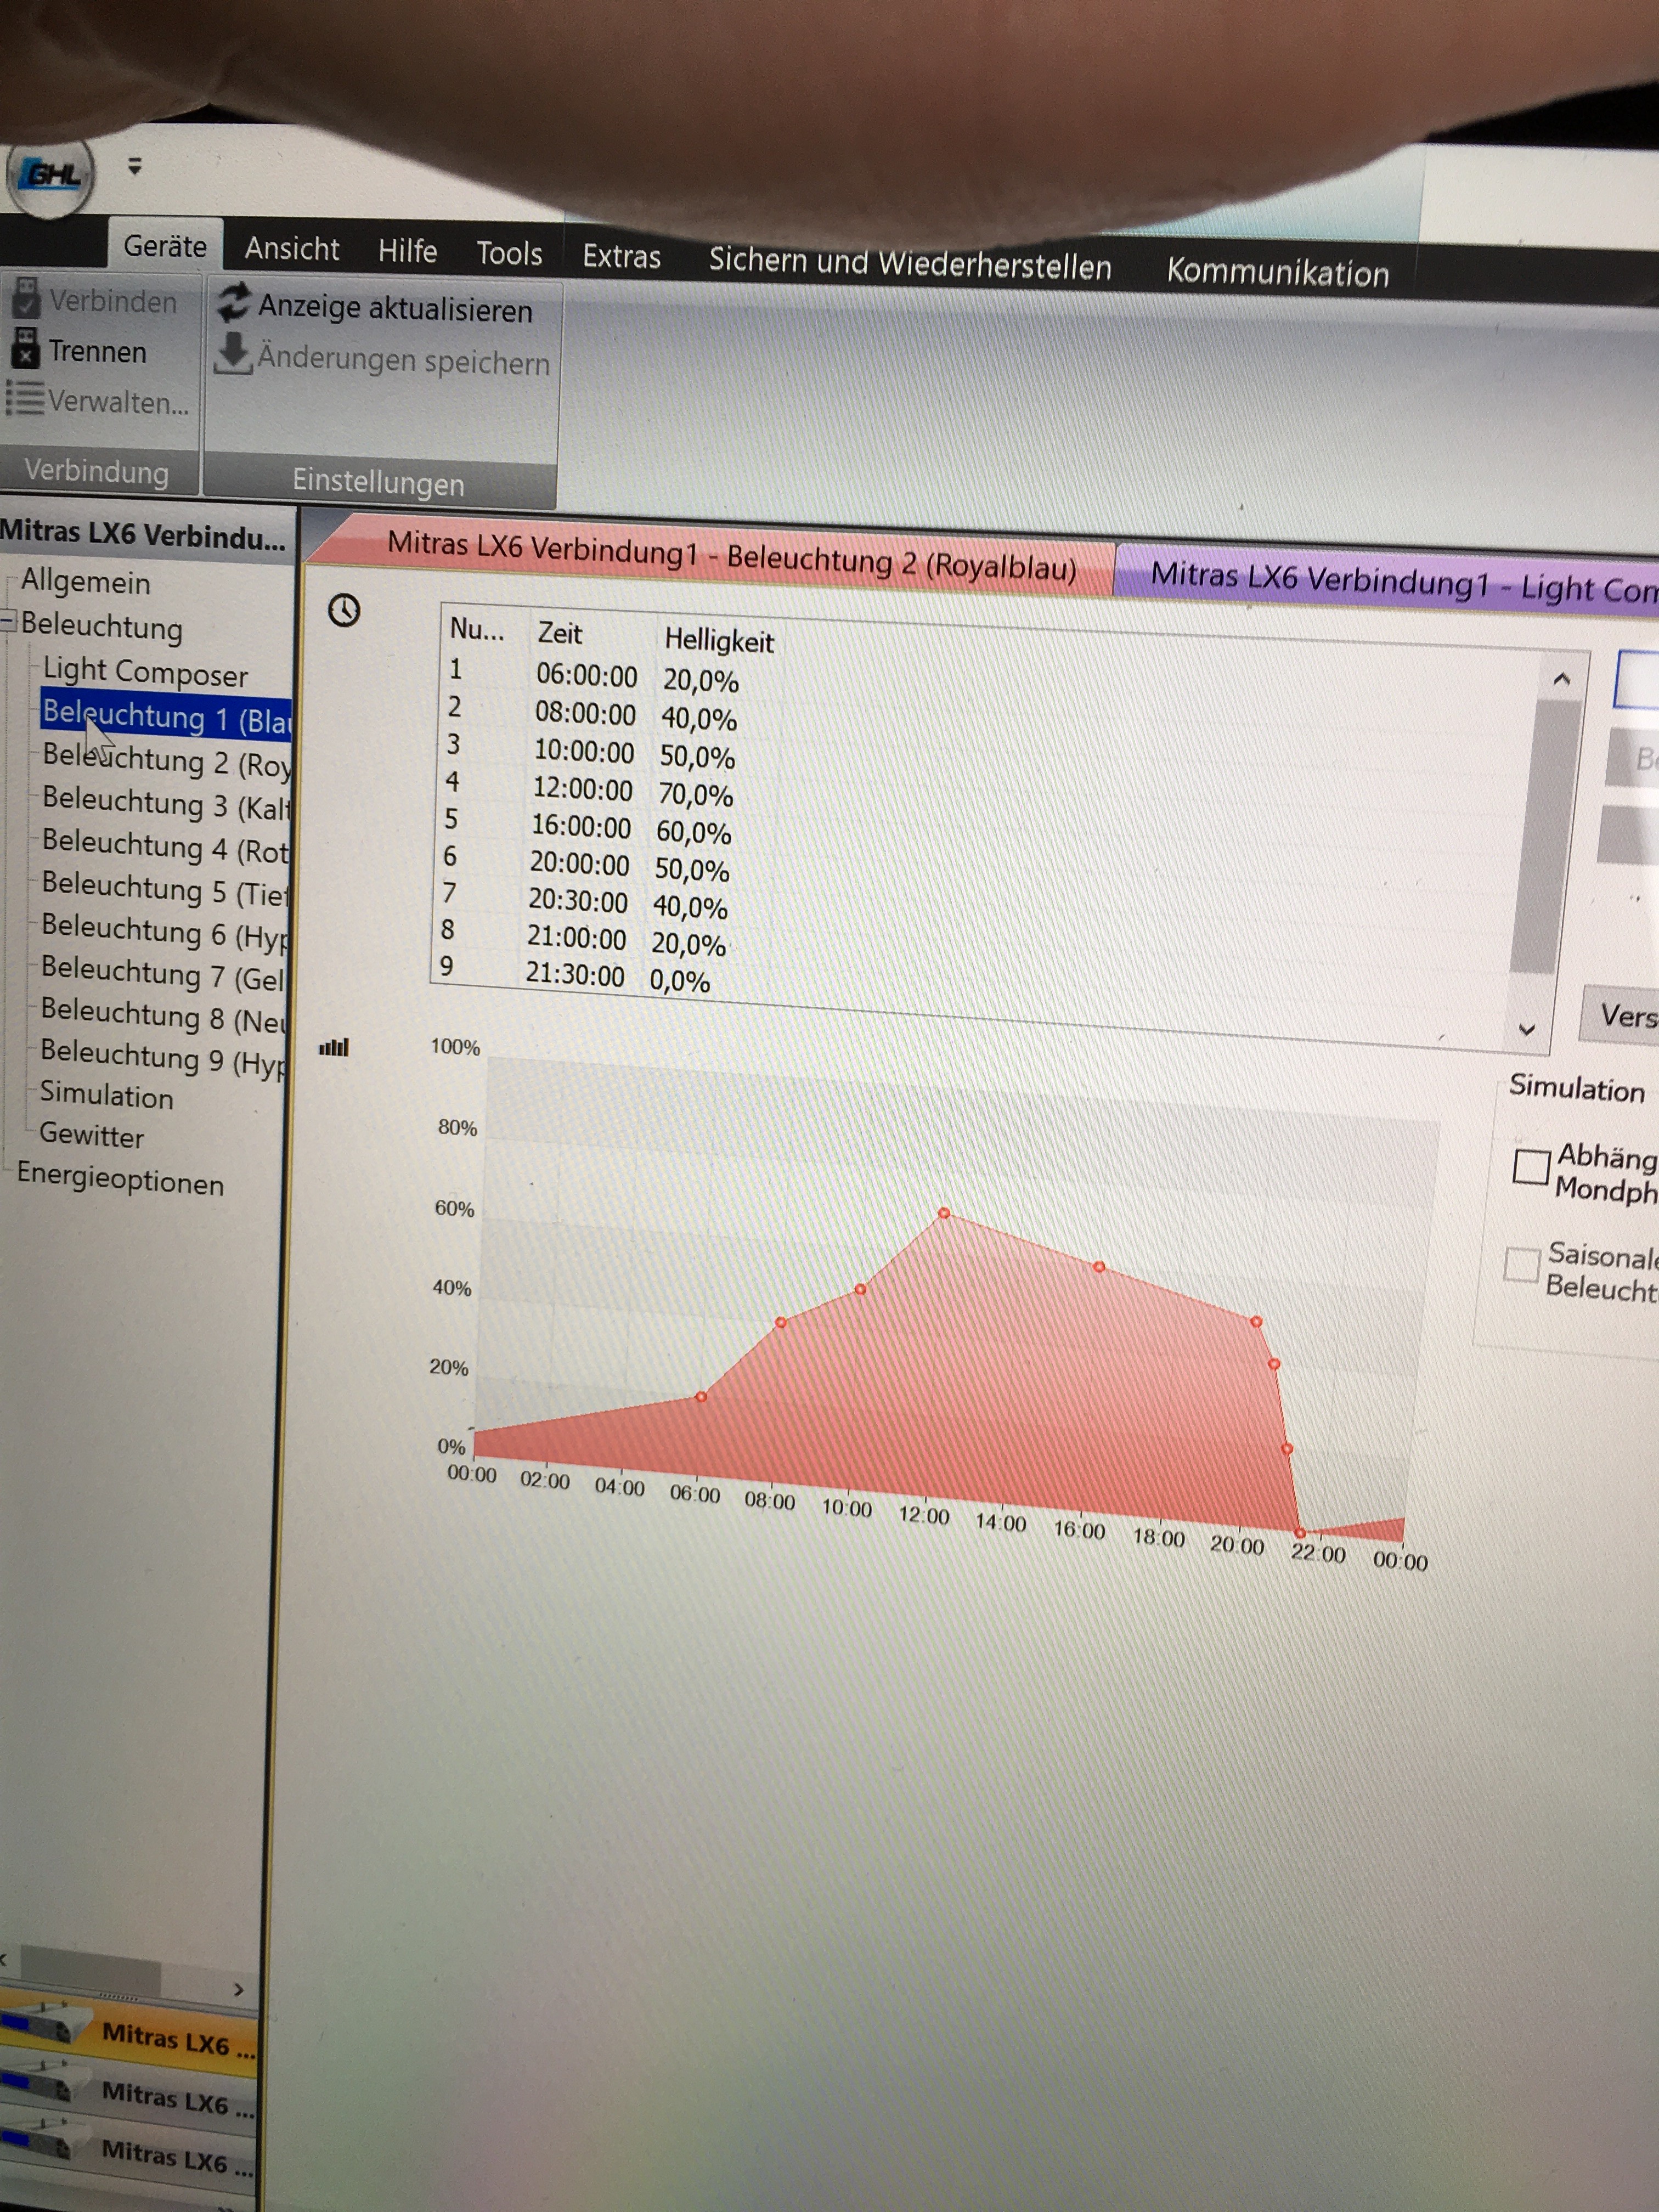Click the graph point near 16:00
Viewport: 1659px width, 2212px height.
(x=1099, y=1267)
